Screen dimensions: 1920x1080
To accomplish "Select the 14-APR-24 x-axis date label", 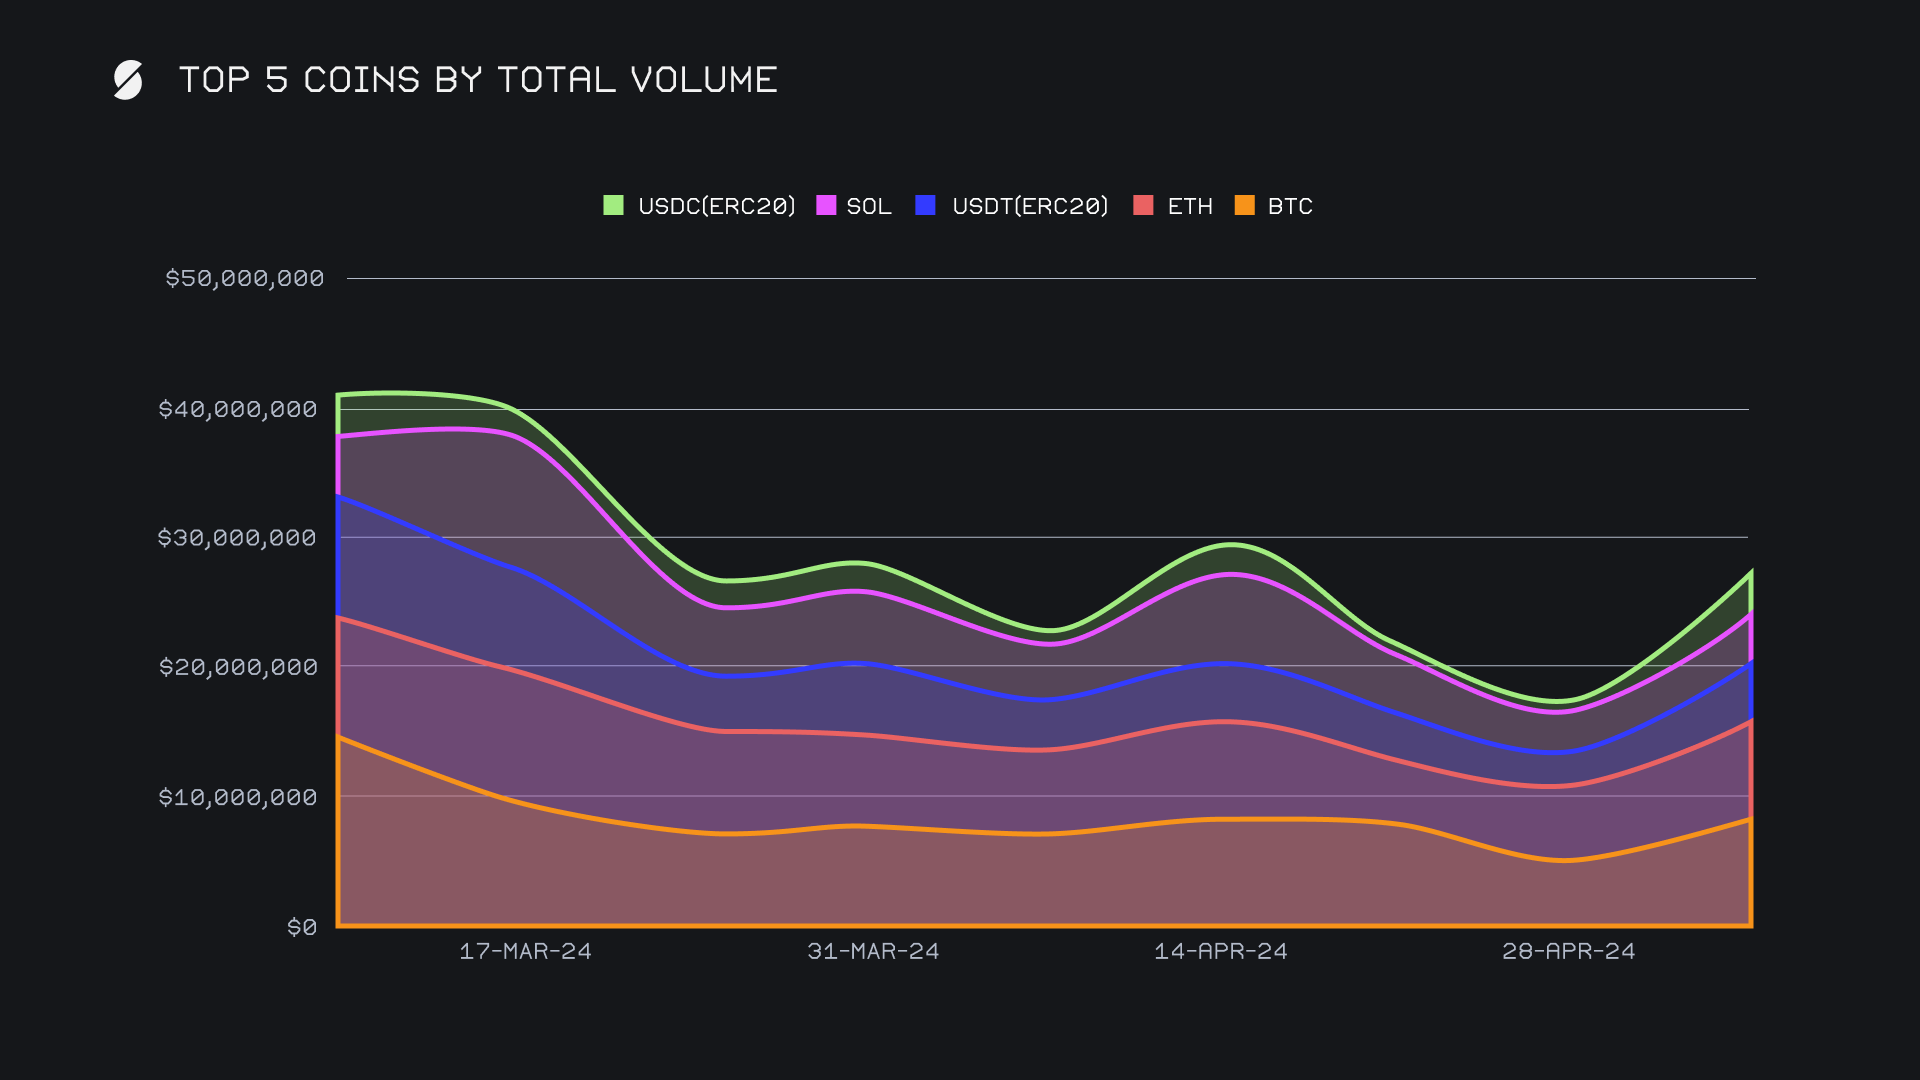I will [1220, 951].
